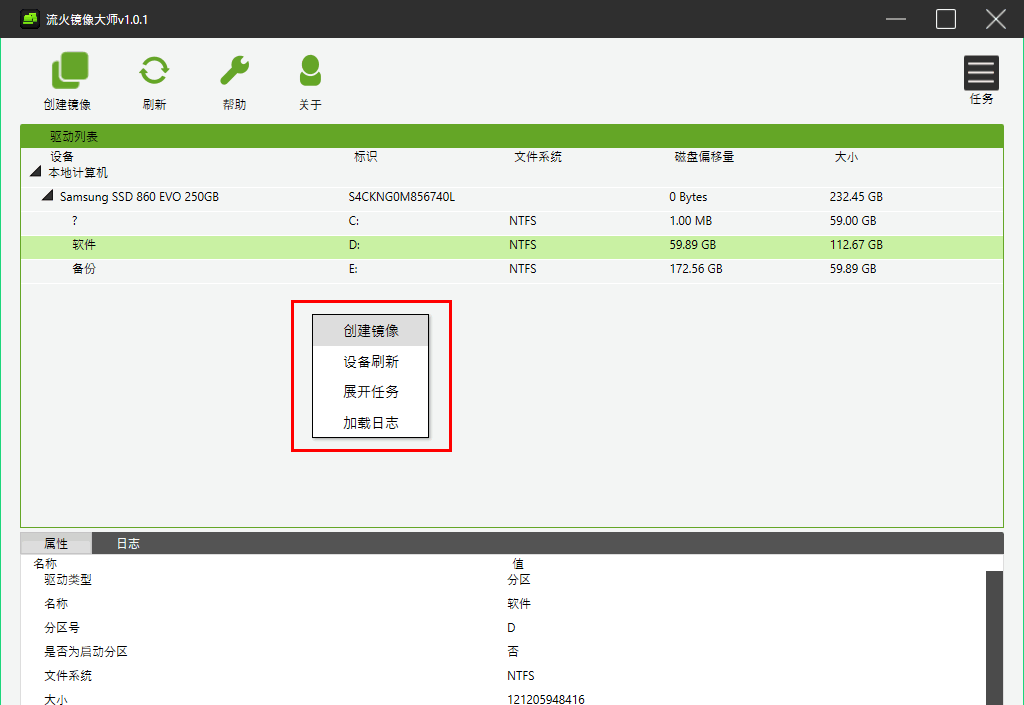This screenshot has height=705, width=1024.
Task: Click the 标识 column header
Action: pyautogui.click(x=366, y=157)
